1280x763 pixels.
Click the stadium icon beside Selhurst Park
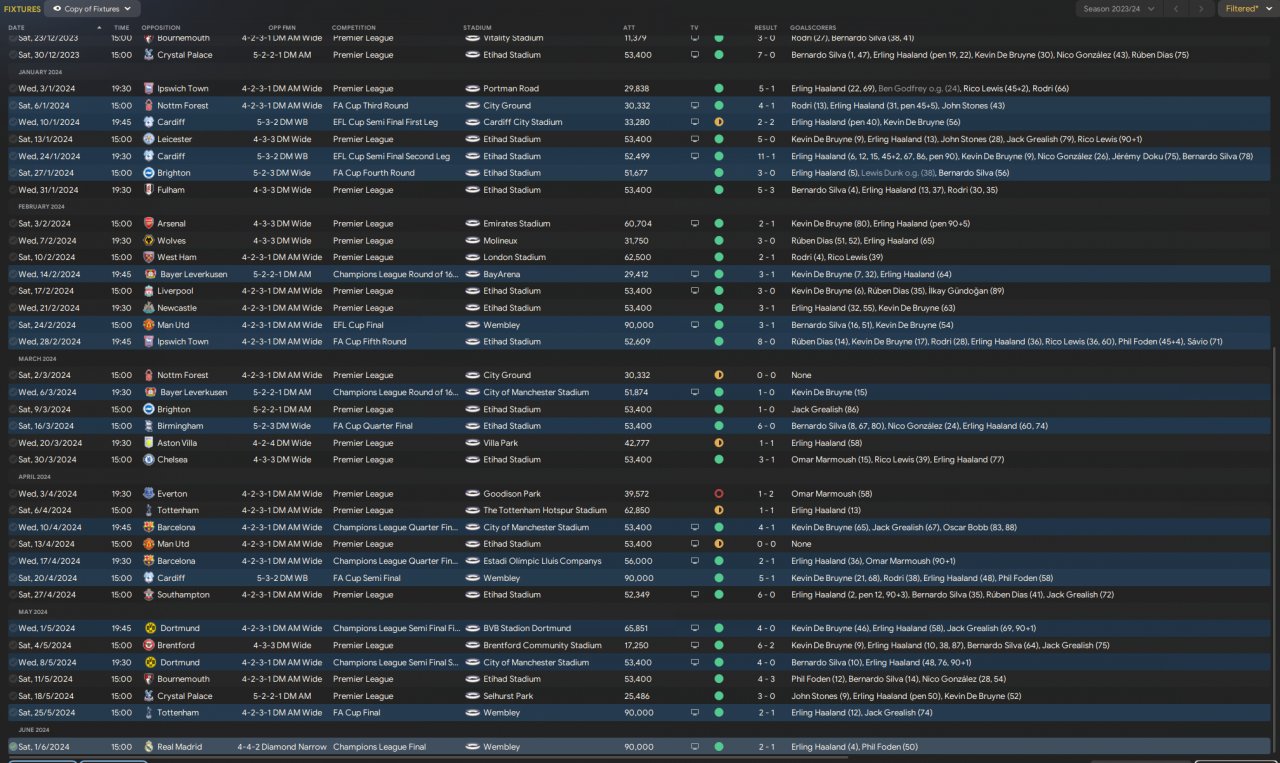pos(473,696)
